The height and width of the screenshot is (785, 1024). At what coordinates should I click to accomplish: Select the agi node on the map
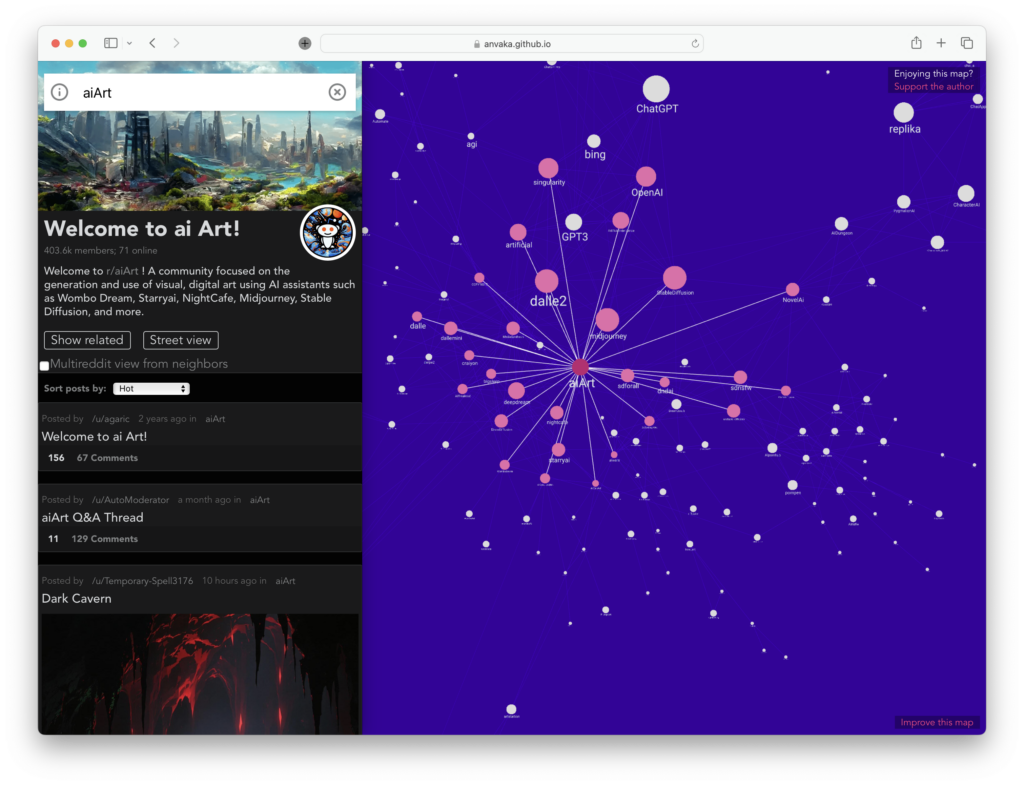click(x=471, y=136)
